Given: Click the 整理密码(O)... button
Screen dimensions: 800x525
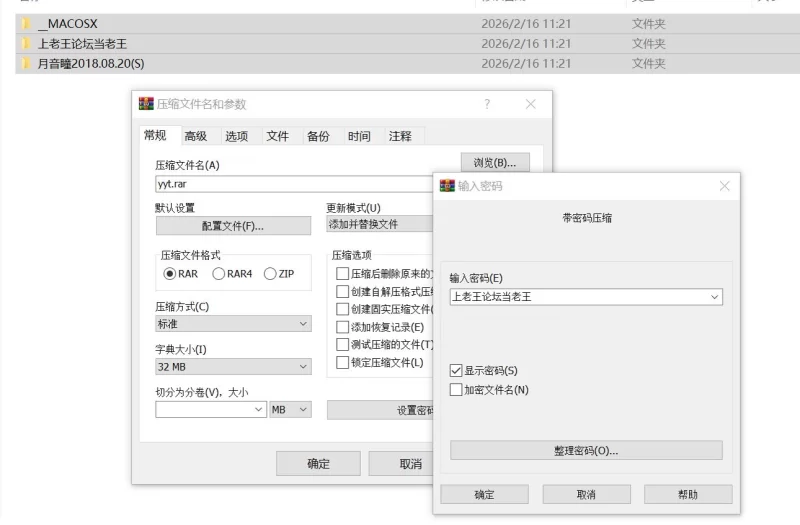Looking at the screenshot, I should pyautogui.click(x=586, y=451).
